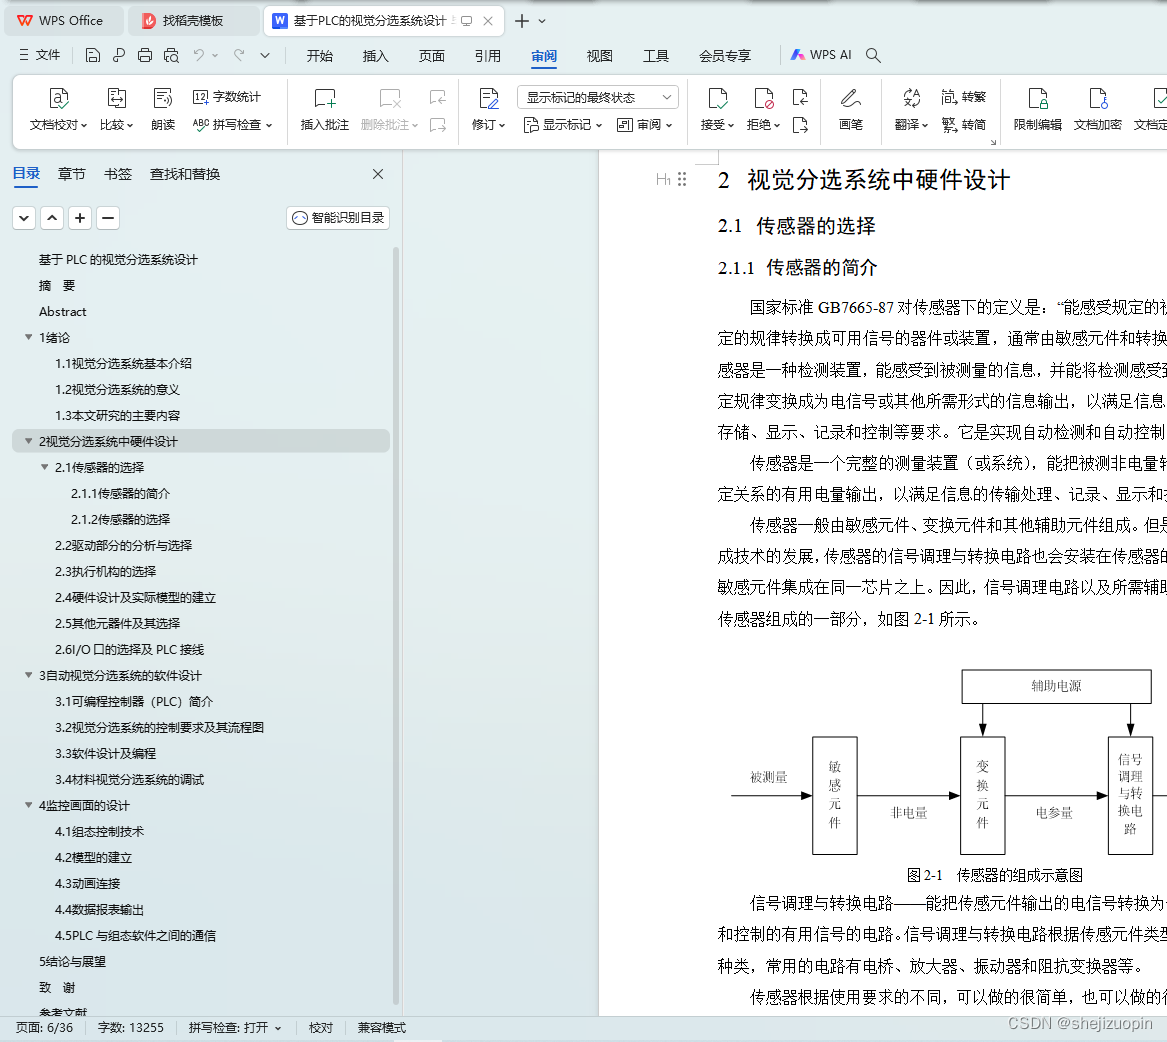Open the 文件 menu
The image size is (1167, 1042).
tap(39, 55)
